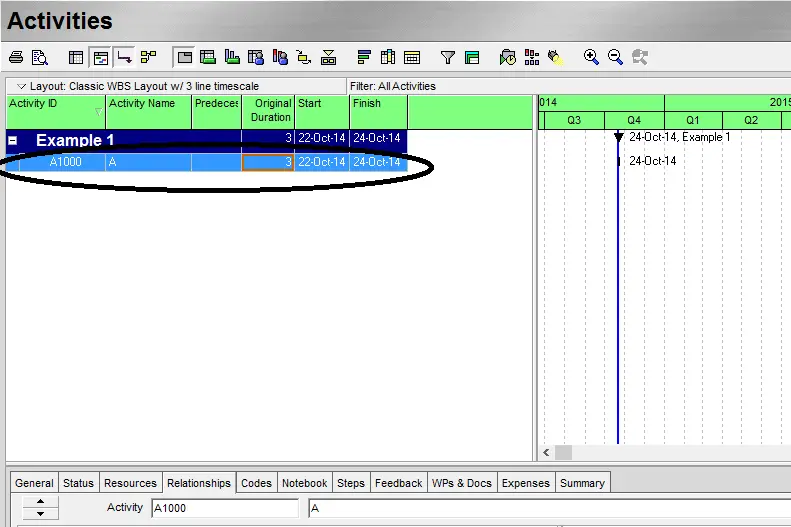This screenshot has height=527, width=791.
Task: Zoom out on the timescale
Action: pyautogui.click(x=615, y=57)
